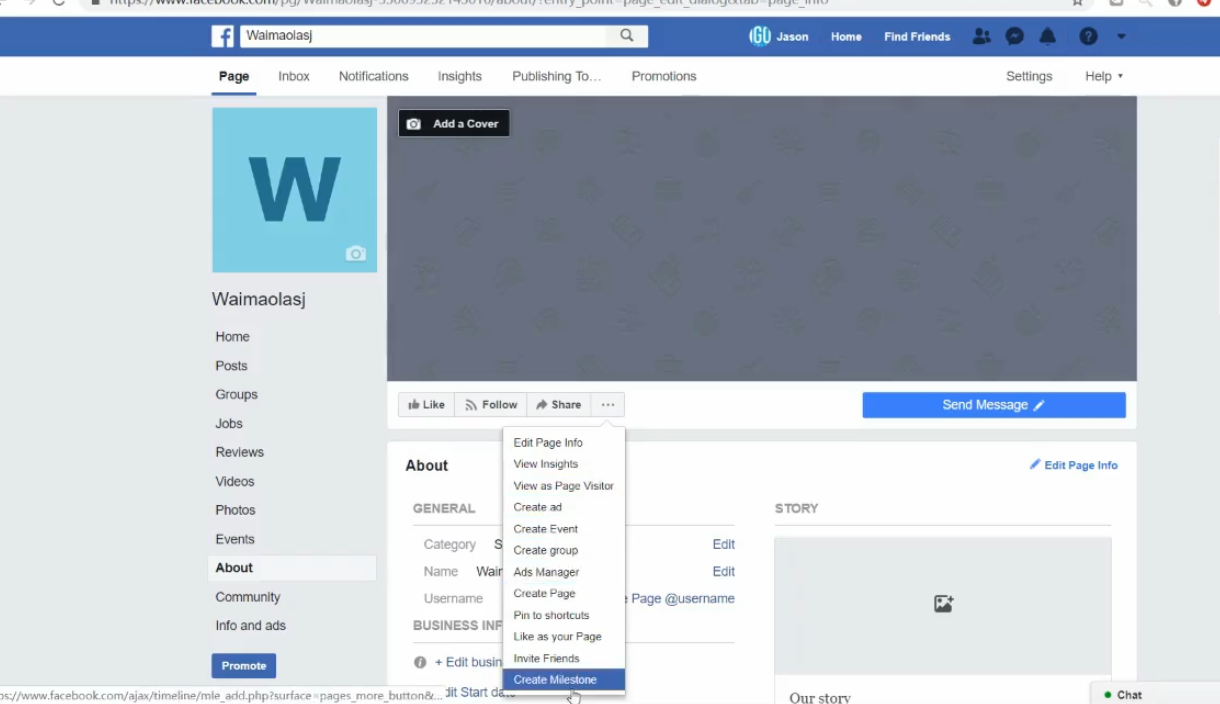This screenshot has height=704, width=1220.
Task: Click the Waimaolasj page name heading
Action: coord(258,299)
